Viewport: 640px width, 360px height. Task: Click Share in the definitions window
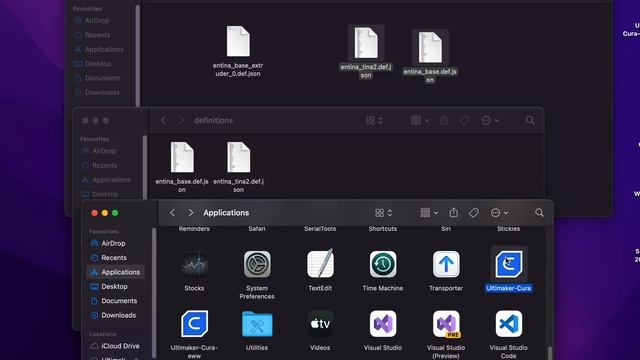coord(444,120)
